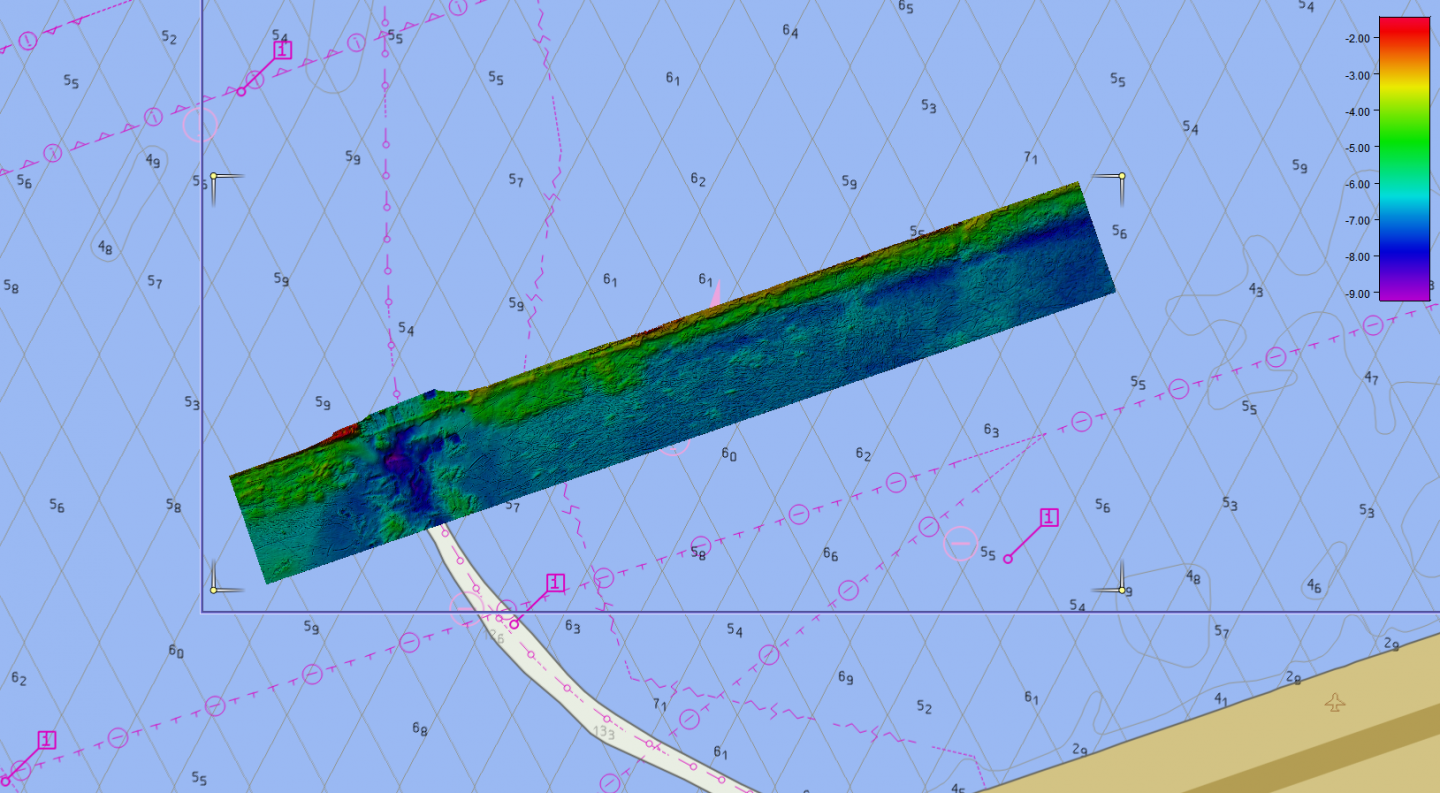Click the 6_6 depth sounding
Viewport: 1440px width, 793px height.
click(x=830, y=554)
